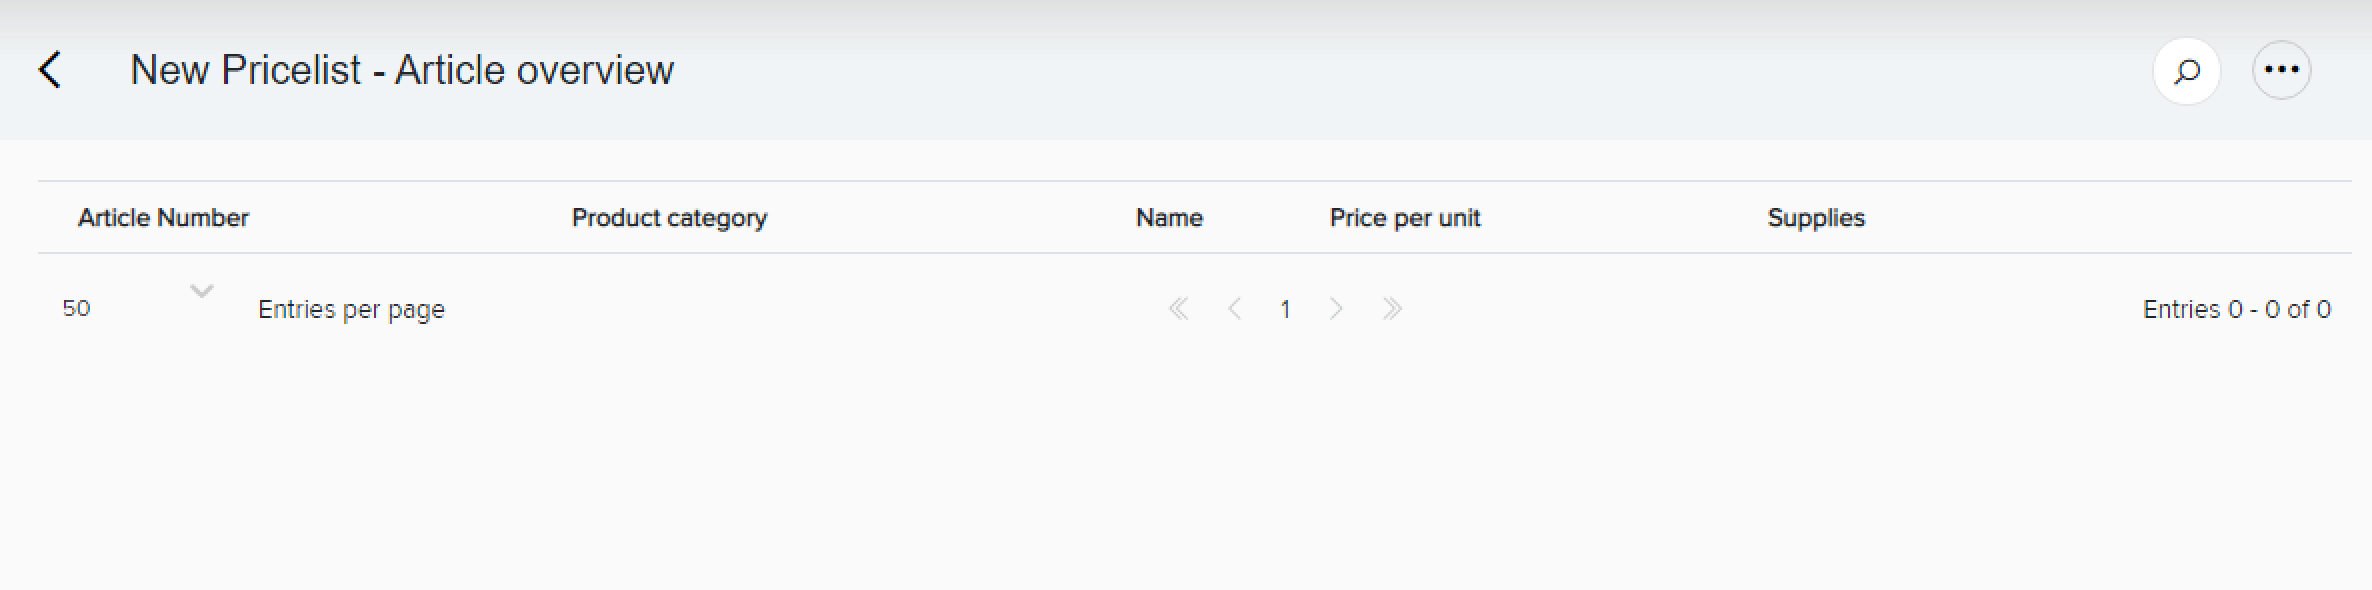Sort by Name column header

(x=1169, y=218)
